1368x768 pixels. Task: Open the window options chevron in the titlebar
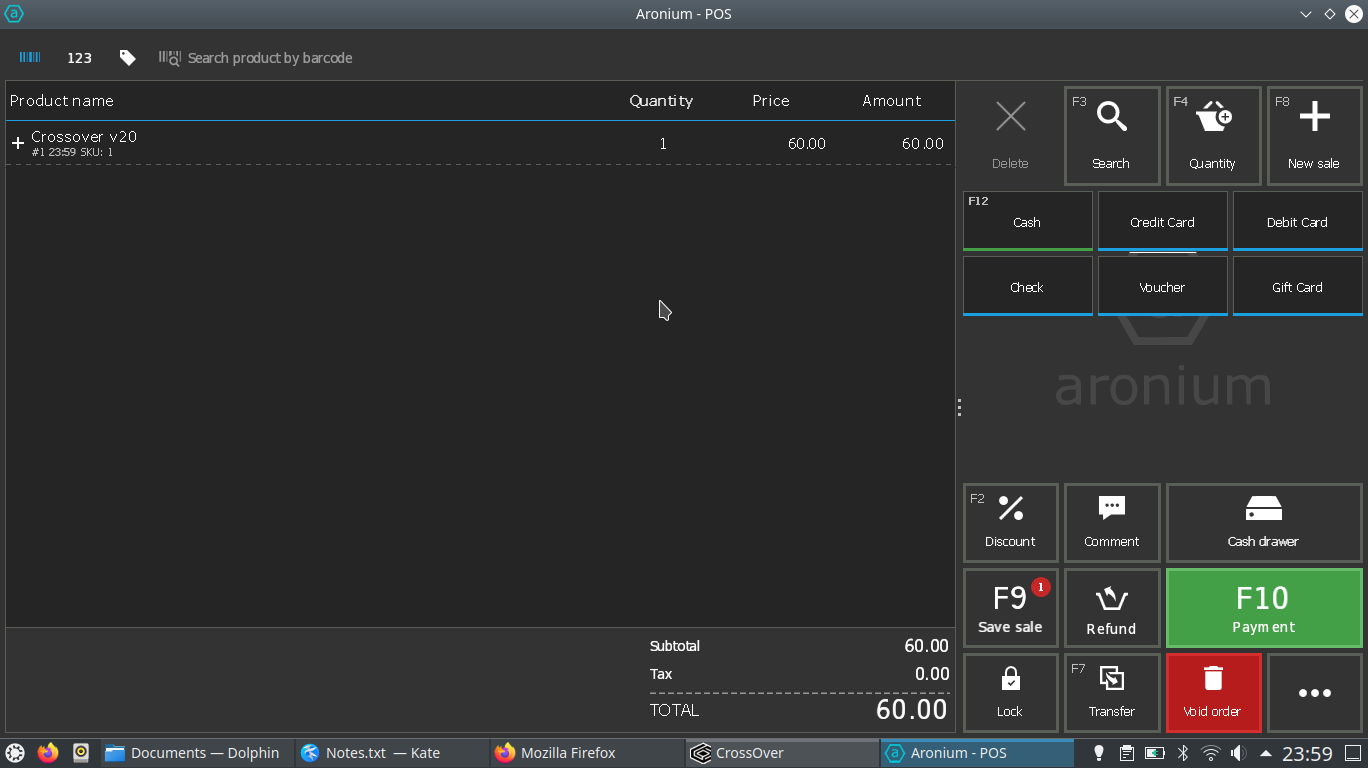pyautogui.click(x=1306, y=14)
